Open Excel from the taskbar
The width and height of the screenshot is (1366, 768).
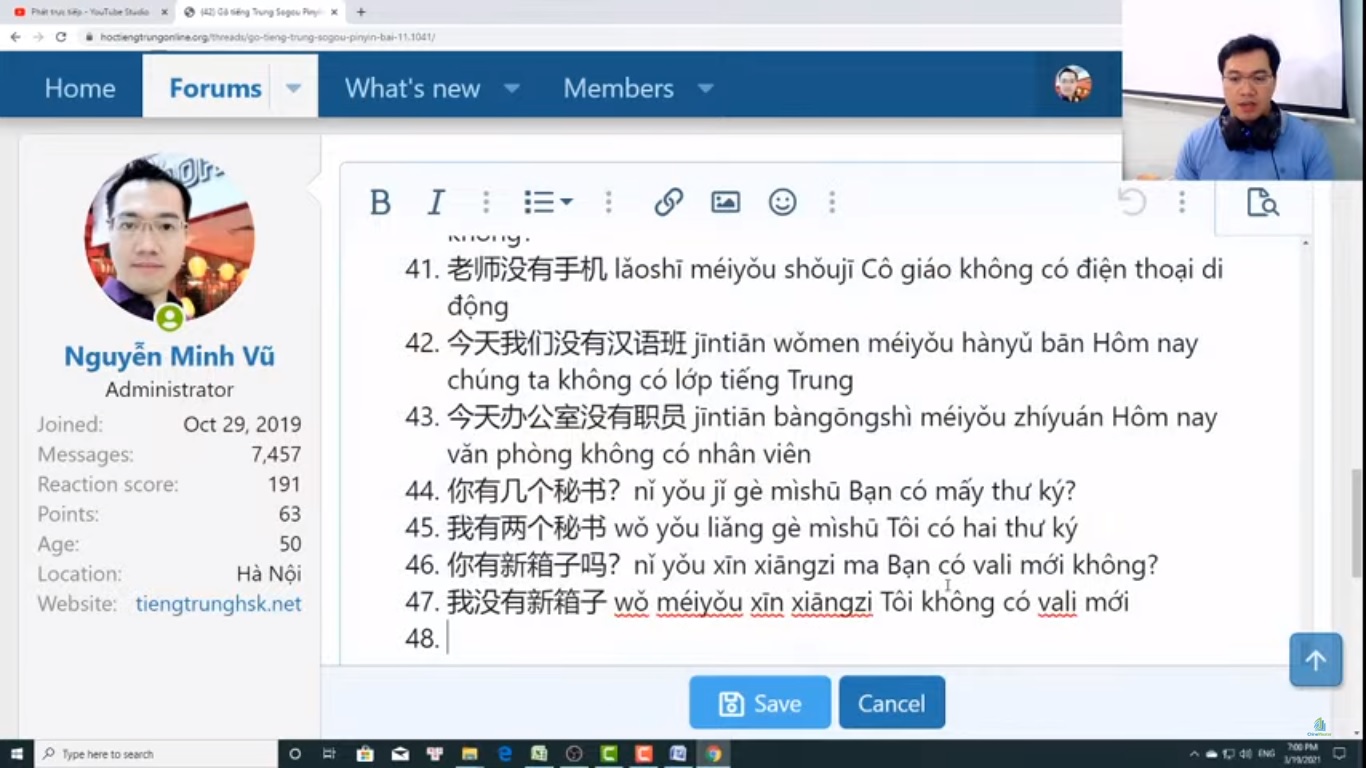tap(539, 754)
